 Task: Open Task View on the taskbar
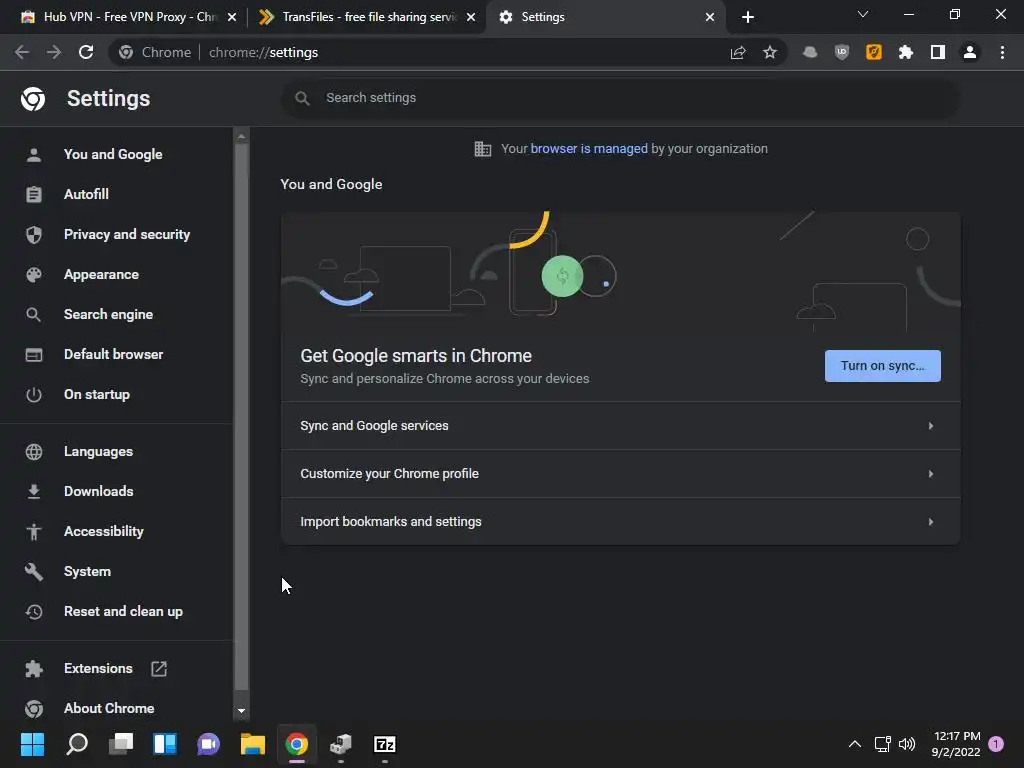click(x=121, y=744)
